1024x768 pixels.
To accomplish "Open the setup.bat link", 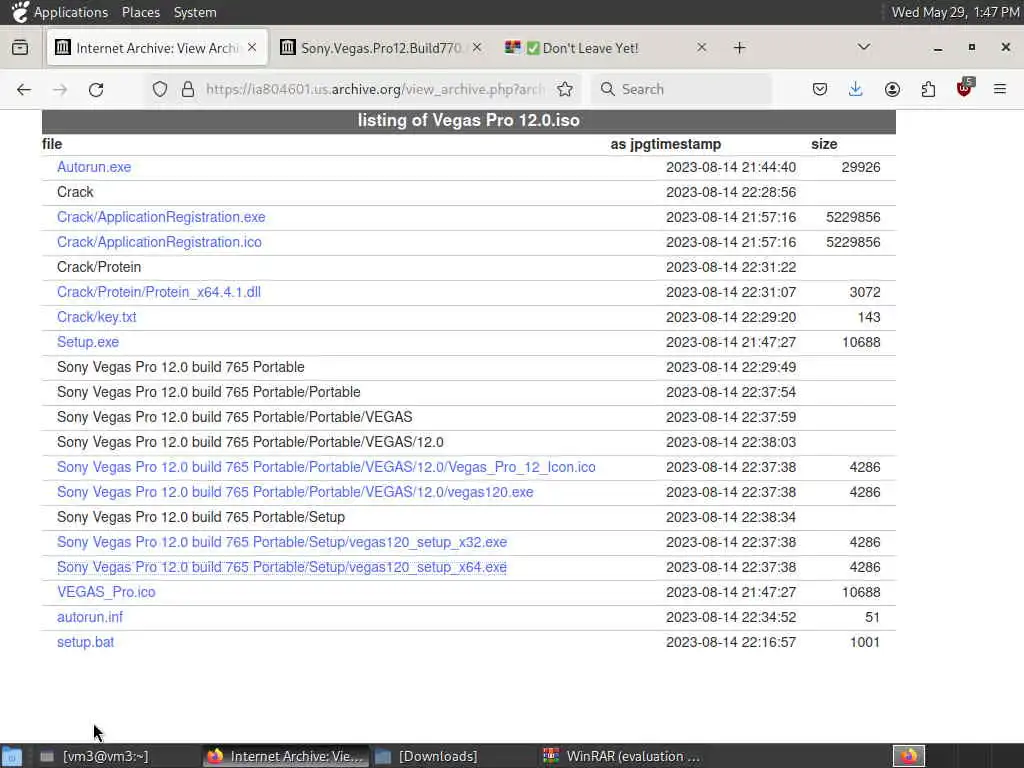I will pyautogui.click(x=86, y=643).
